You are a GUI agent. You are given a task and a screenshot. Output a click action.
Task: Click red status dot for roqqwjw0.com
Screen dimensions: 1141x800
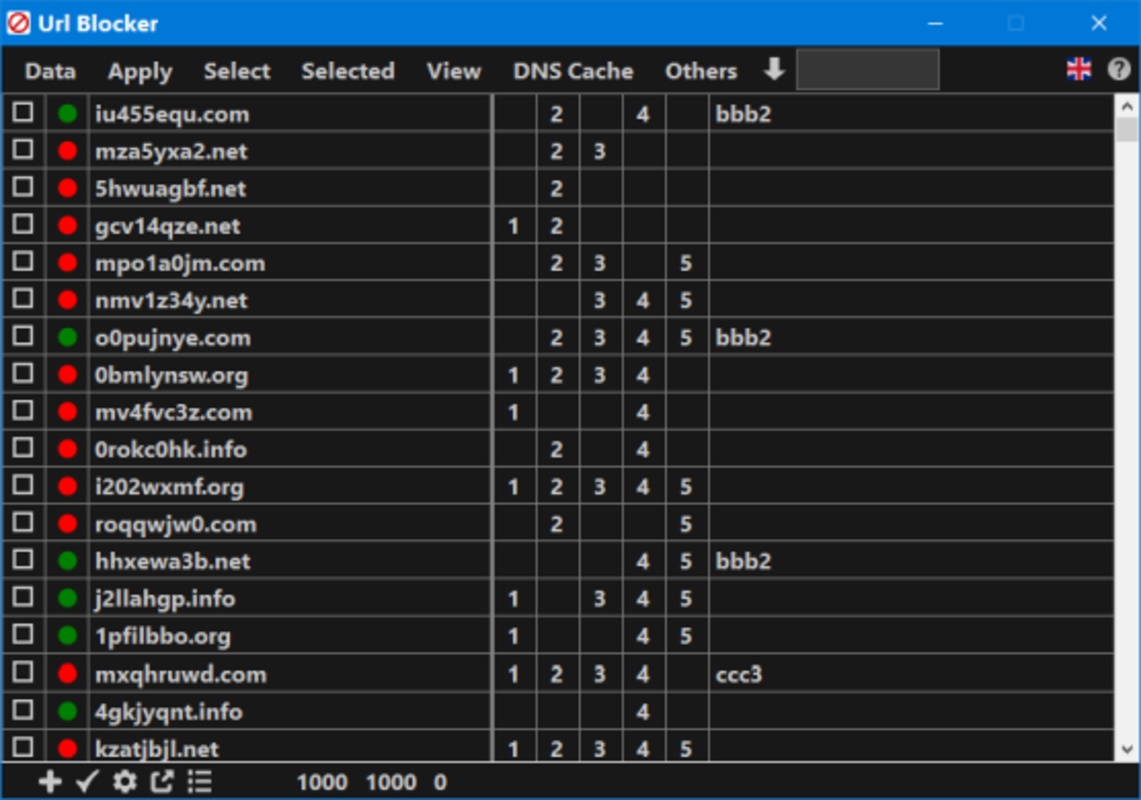(x=68, y=523)
